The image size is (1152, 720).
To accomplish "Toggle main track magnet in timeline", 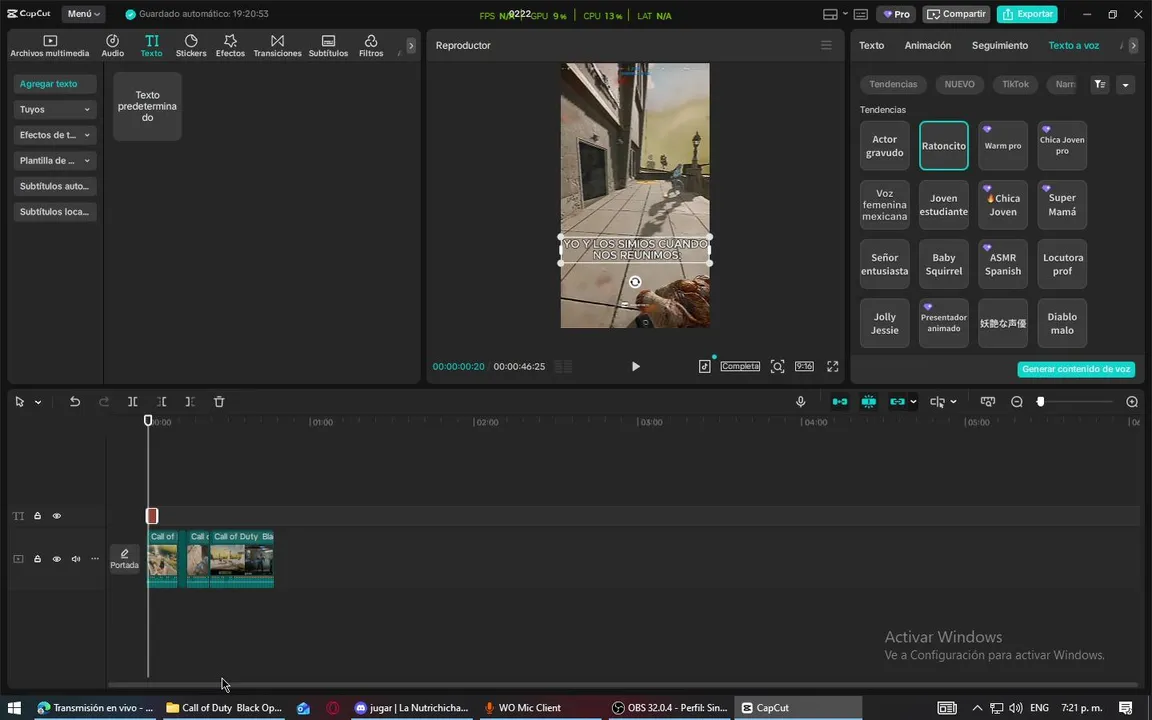I will click(x=840, y=402).
